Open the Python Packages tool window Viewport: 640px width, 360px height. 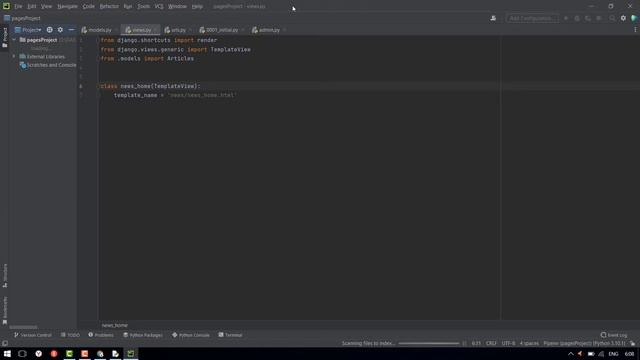point(142,335)
